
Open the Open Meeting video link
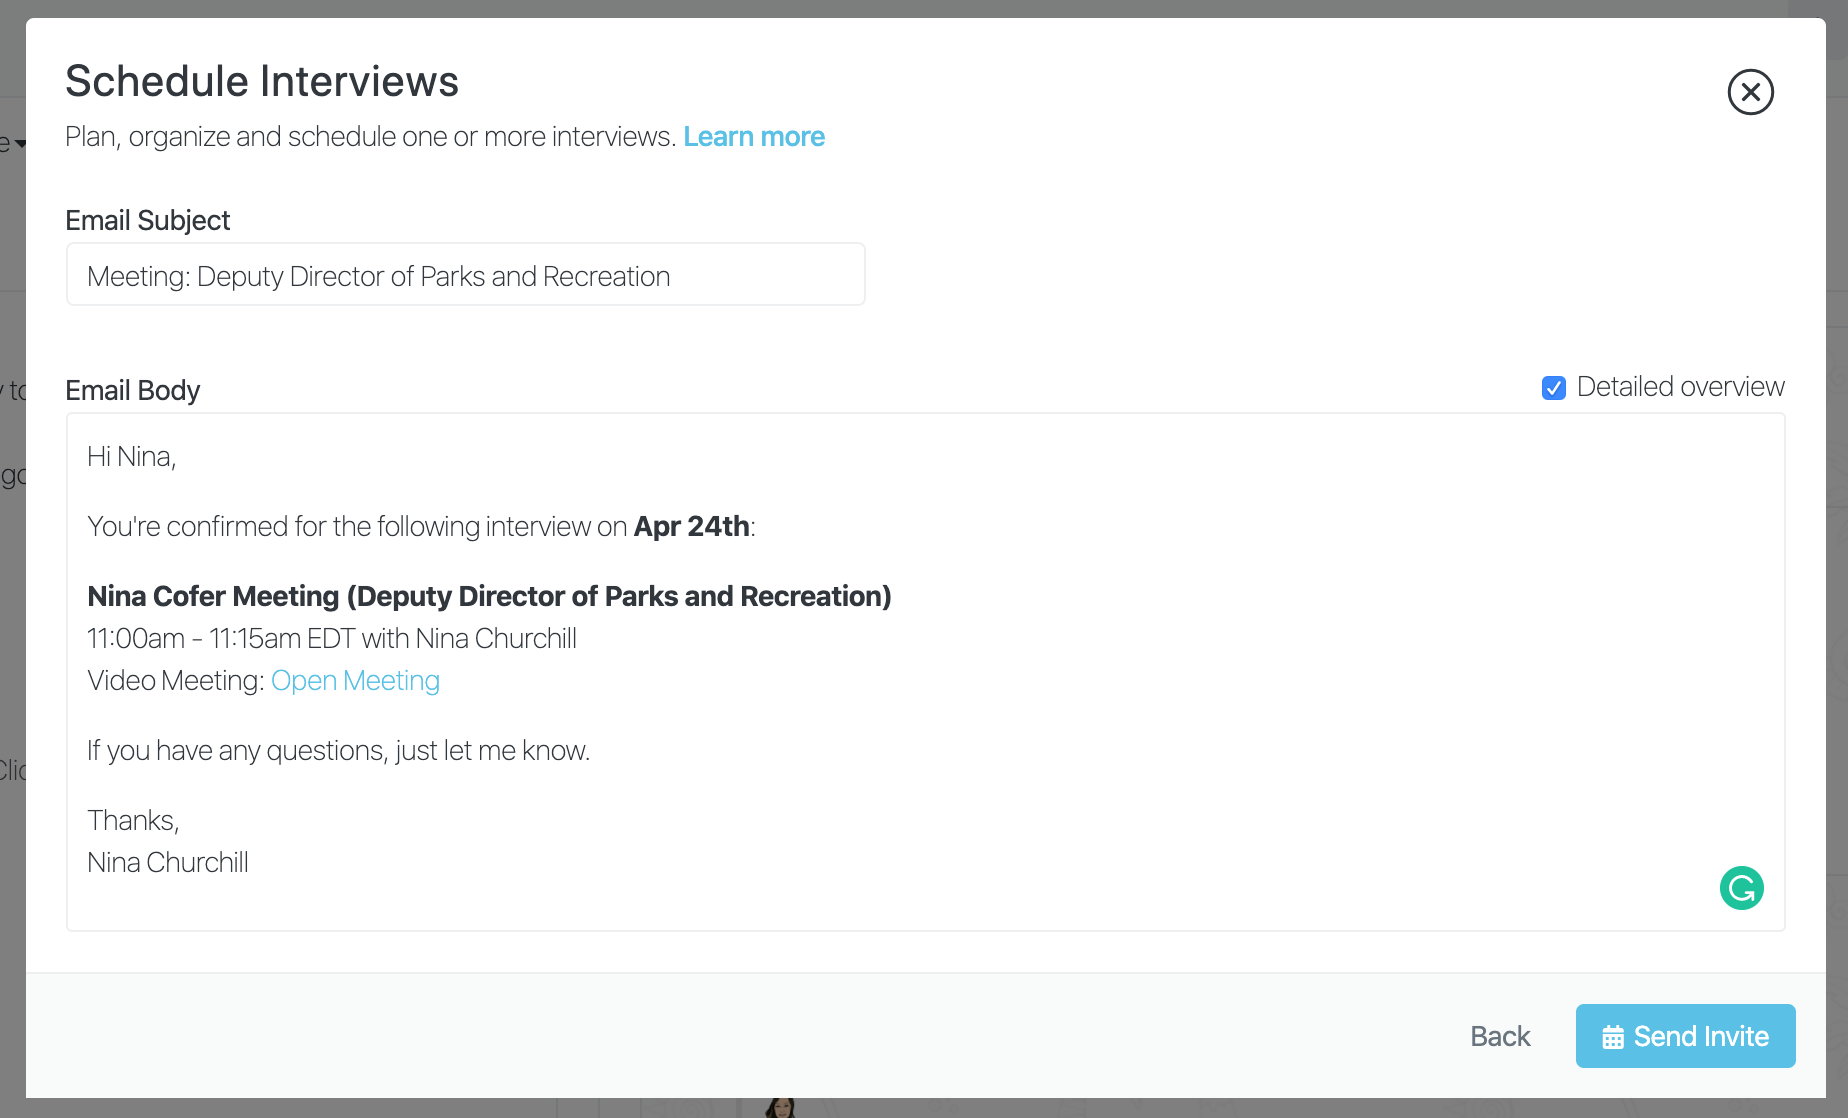click(355, 681)
